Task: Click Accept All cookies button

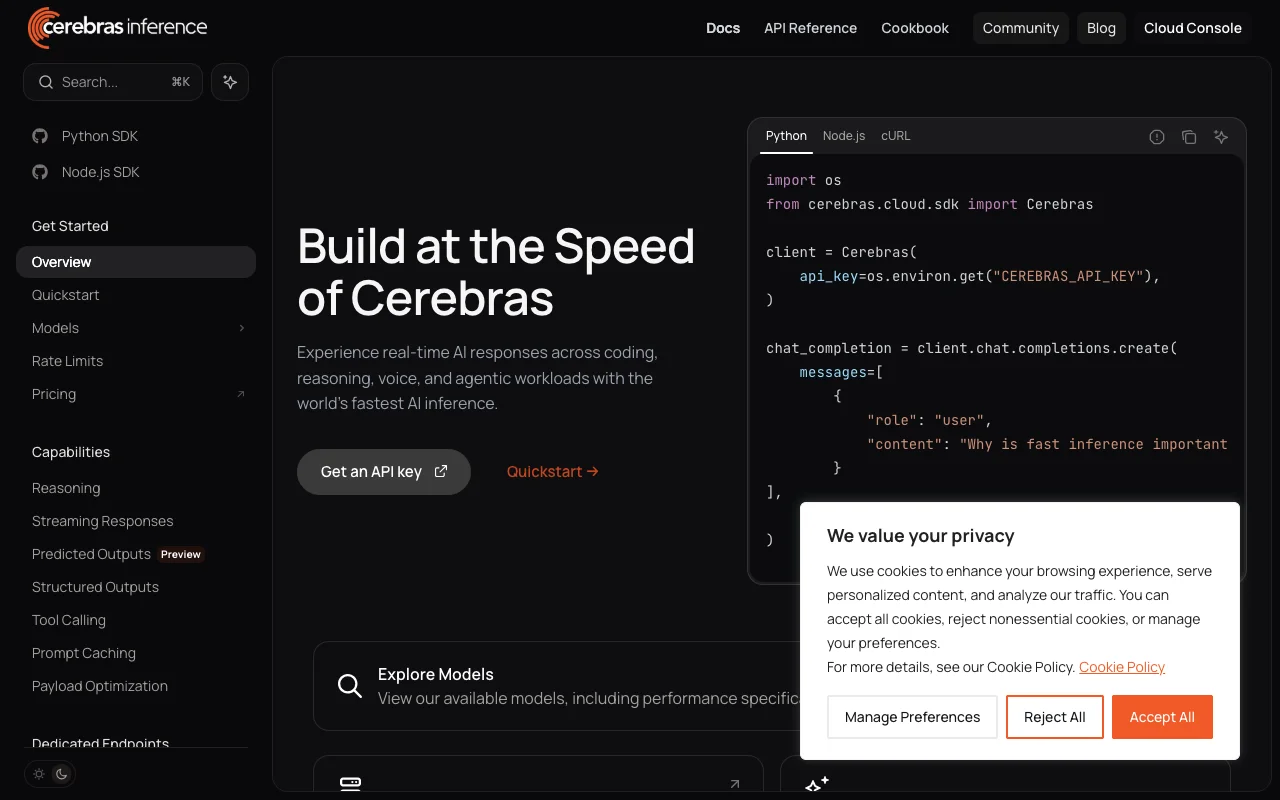Action: (x=1162, y=717)
